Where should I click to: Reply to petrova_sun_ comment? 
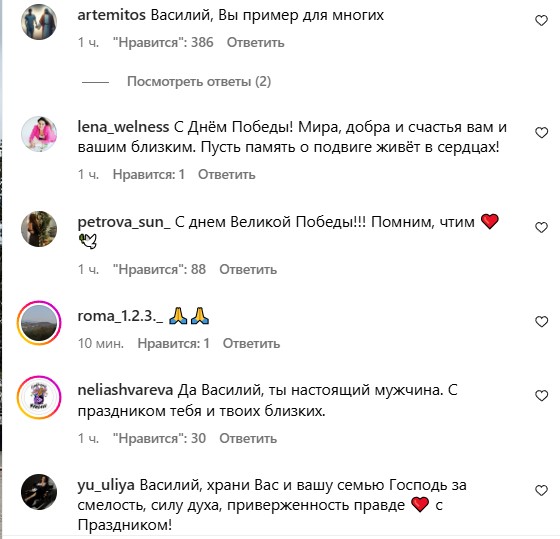click(248, 269)
